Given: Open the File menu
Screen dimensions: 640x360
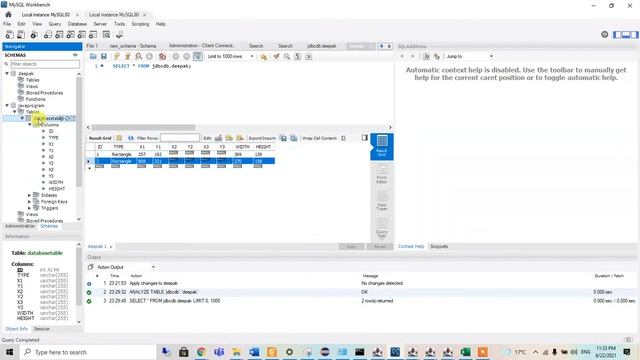Looking at the screenshot, I should coord(7,24).
